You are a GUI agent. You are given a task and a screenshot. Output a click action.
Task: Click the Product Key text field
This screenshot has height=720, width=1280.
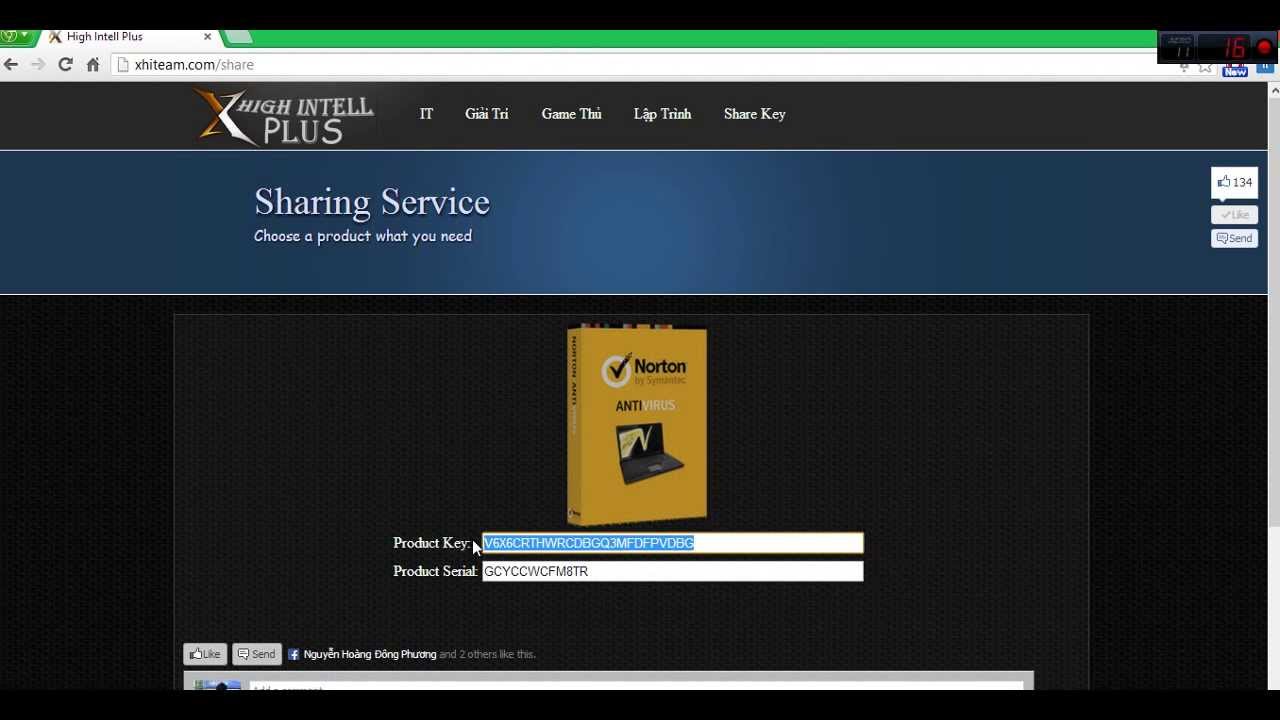673,543
